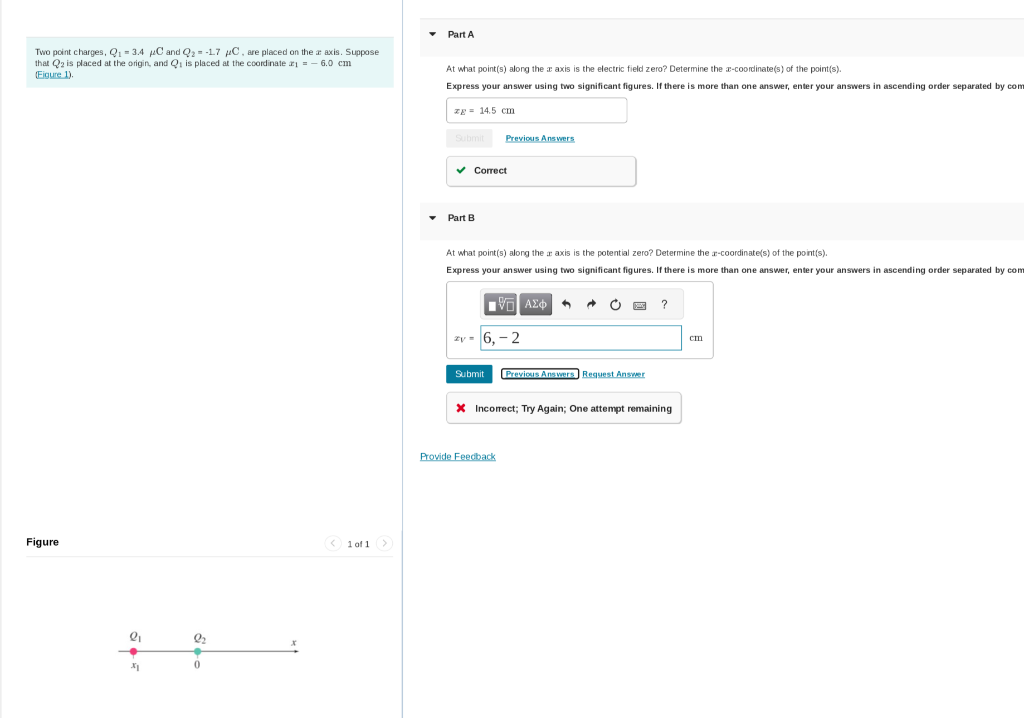Collapse the Part B section
Viewport: 1024px width, 718px height.
431,218
